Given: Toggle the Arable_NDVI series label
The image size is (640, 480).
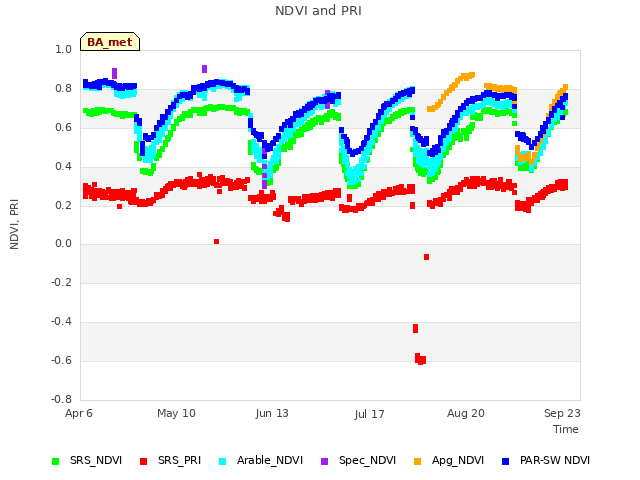Looking at the screenshot, I should (270, 460).
